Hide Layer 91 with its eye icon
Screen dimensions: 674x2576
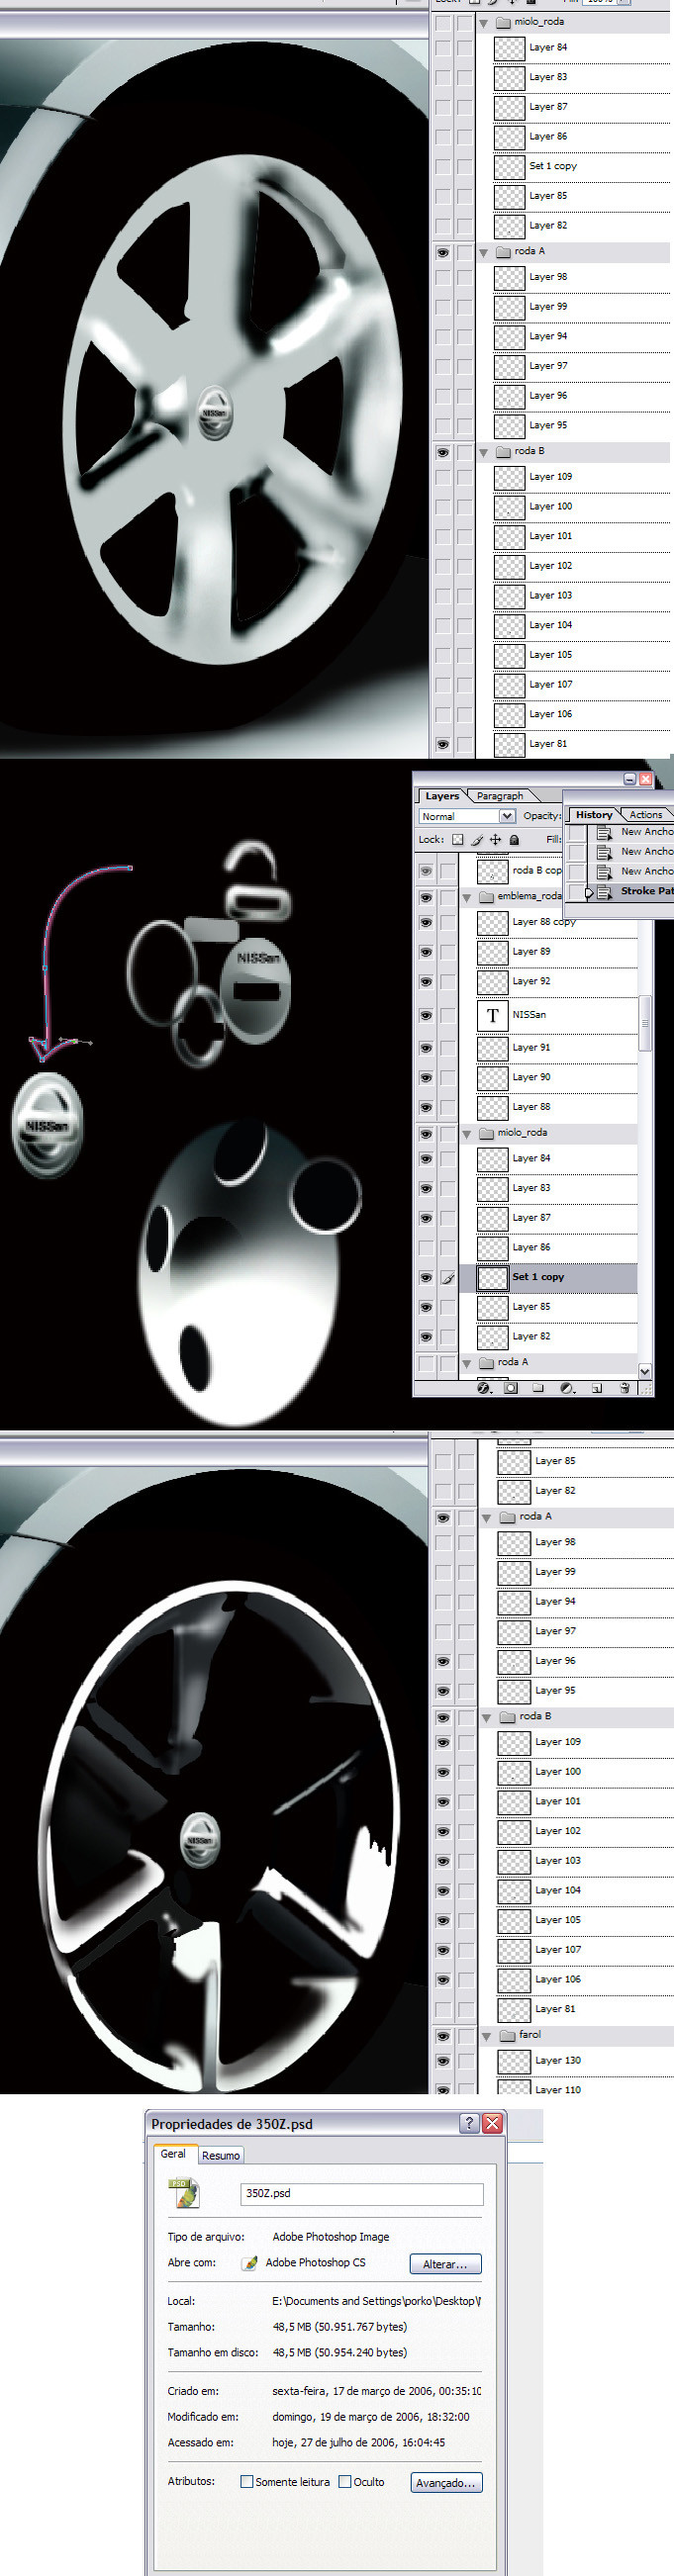(x=425, y=1048)
